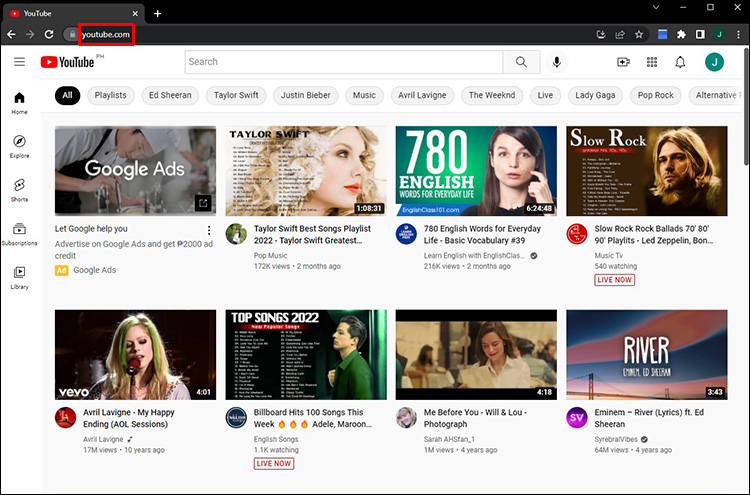Filter videos by Live chip
This screenshot has height=495, width=750.
(545, 96)
